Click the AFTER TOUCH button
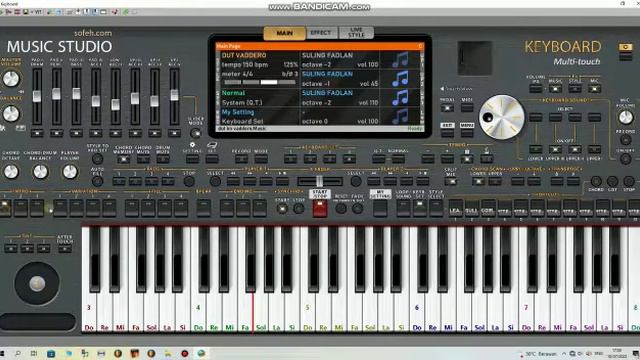This screenshot has height=360, width=640. [x=65, y=248]
